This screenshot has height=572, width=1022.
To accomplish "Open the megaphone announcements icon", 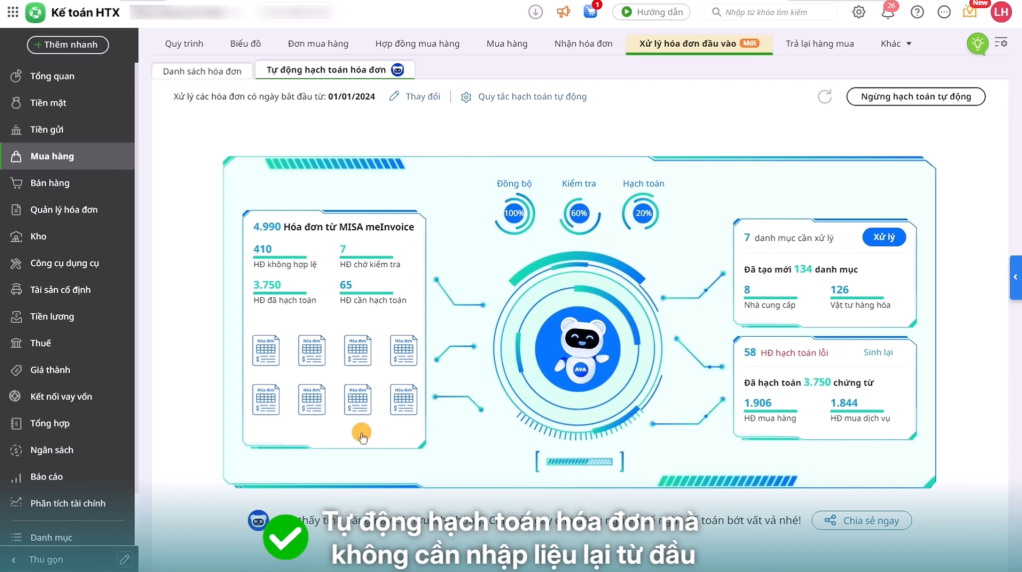I will tap(563, 12).
